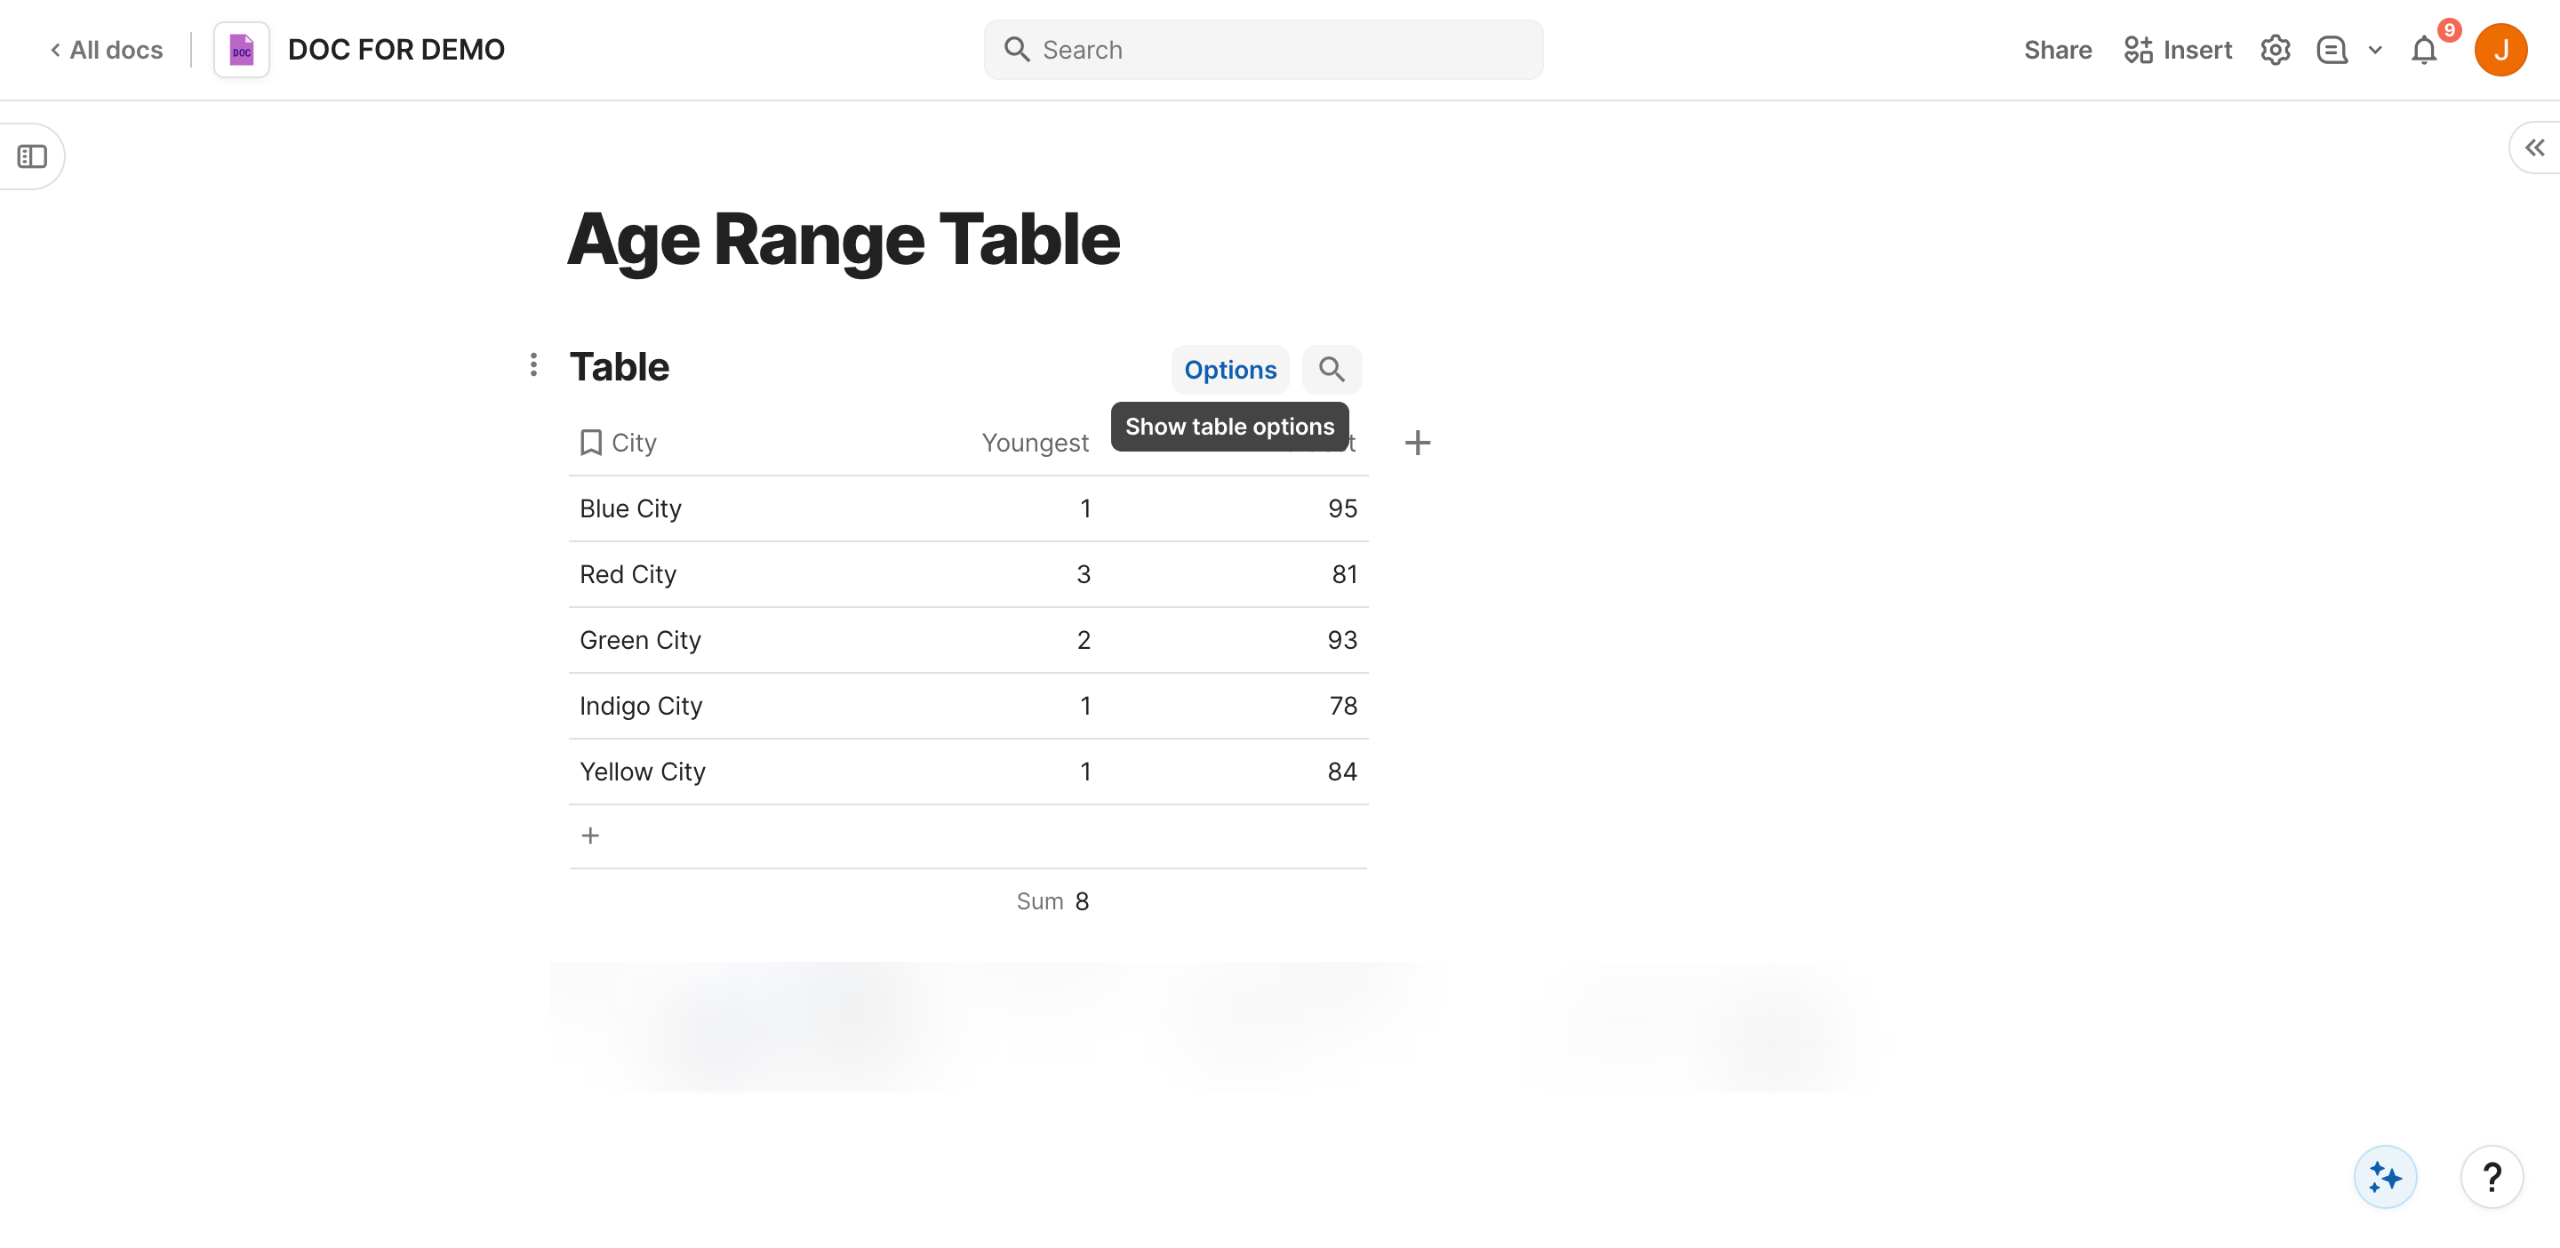Open the comments icon

2332,50
